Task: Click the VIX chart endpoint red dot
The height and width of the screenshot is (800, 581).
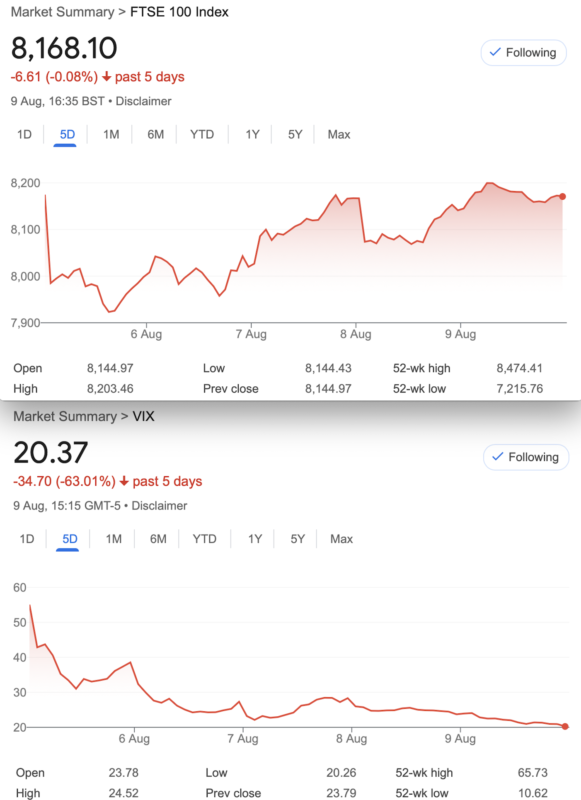Action: [x=565, y=727]
